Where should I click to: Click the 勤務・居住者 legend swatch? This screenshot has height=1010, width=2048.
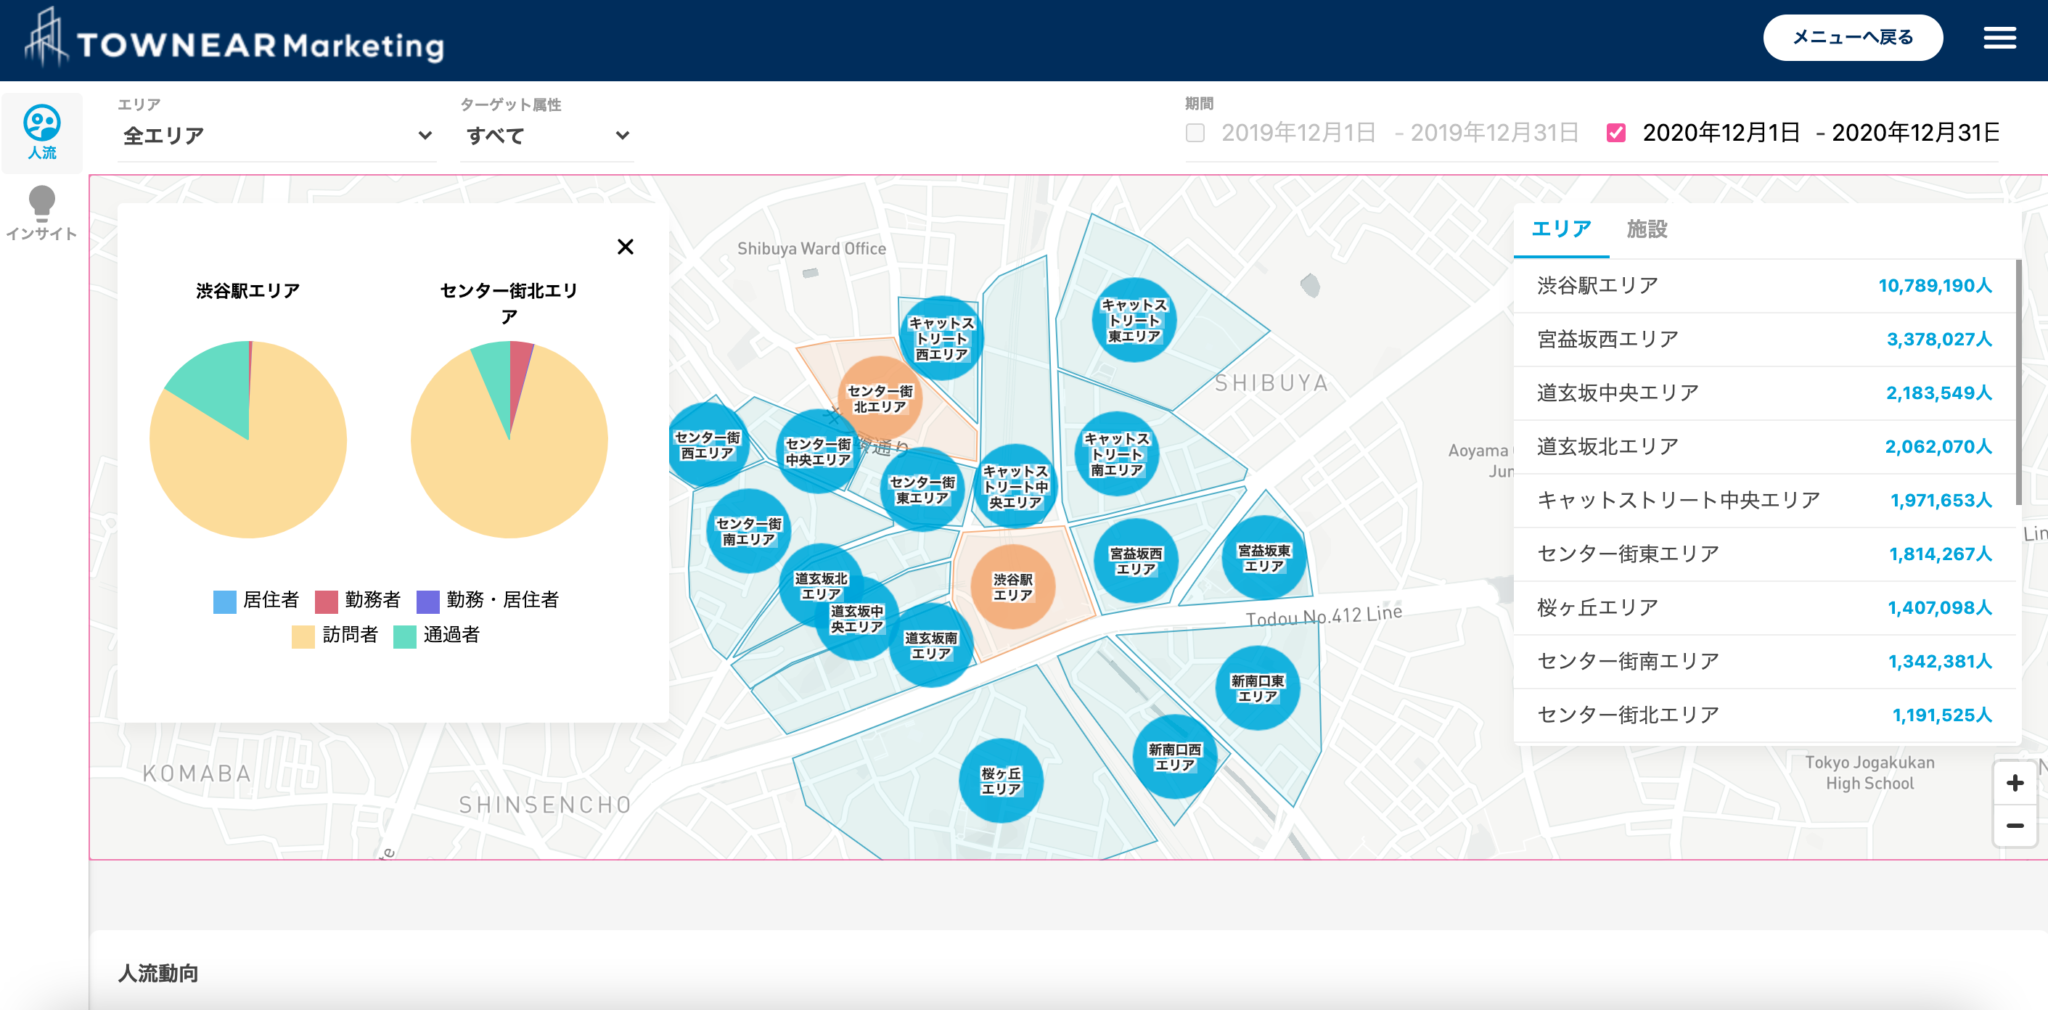pyautogui.click(x=428, y=601)
